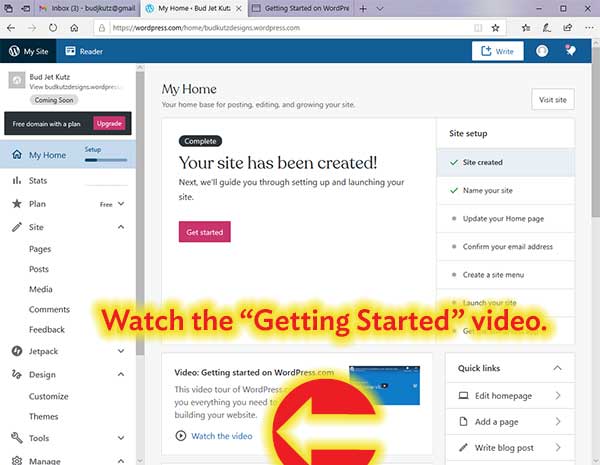
Task: Click the address bar URL field
Action: click(291, 28)
